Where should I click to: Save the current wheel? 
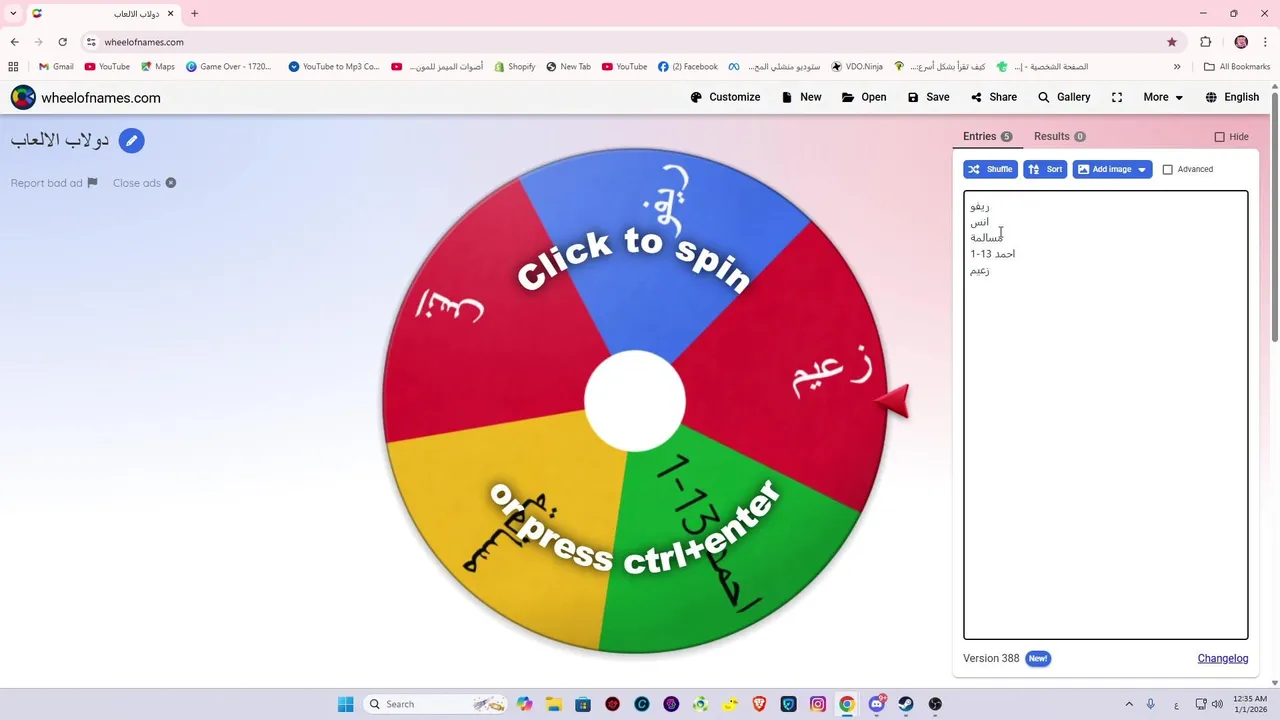click(x=928, y=97)
